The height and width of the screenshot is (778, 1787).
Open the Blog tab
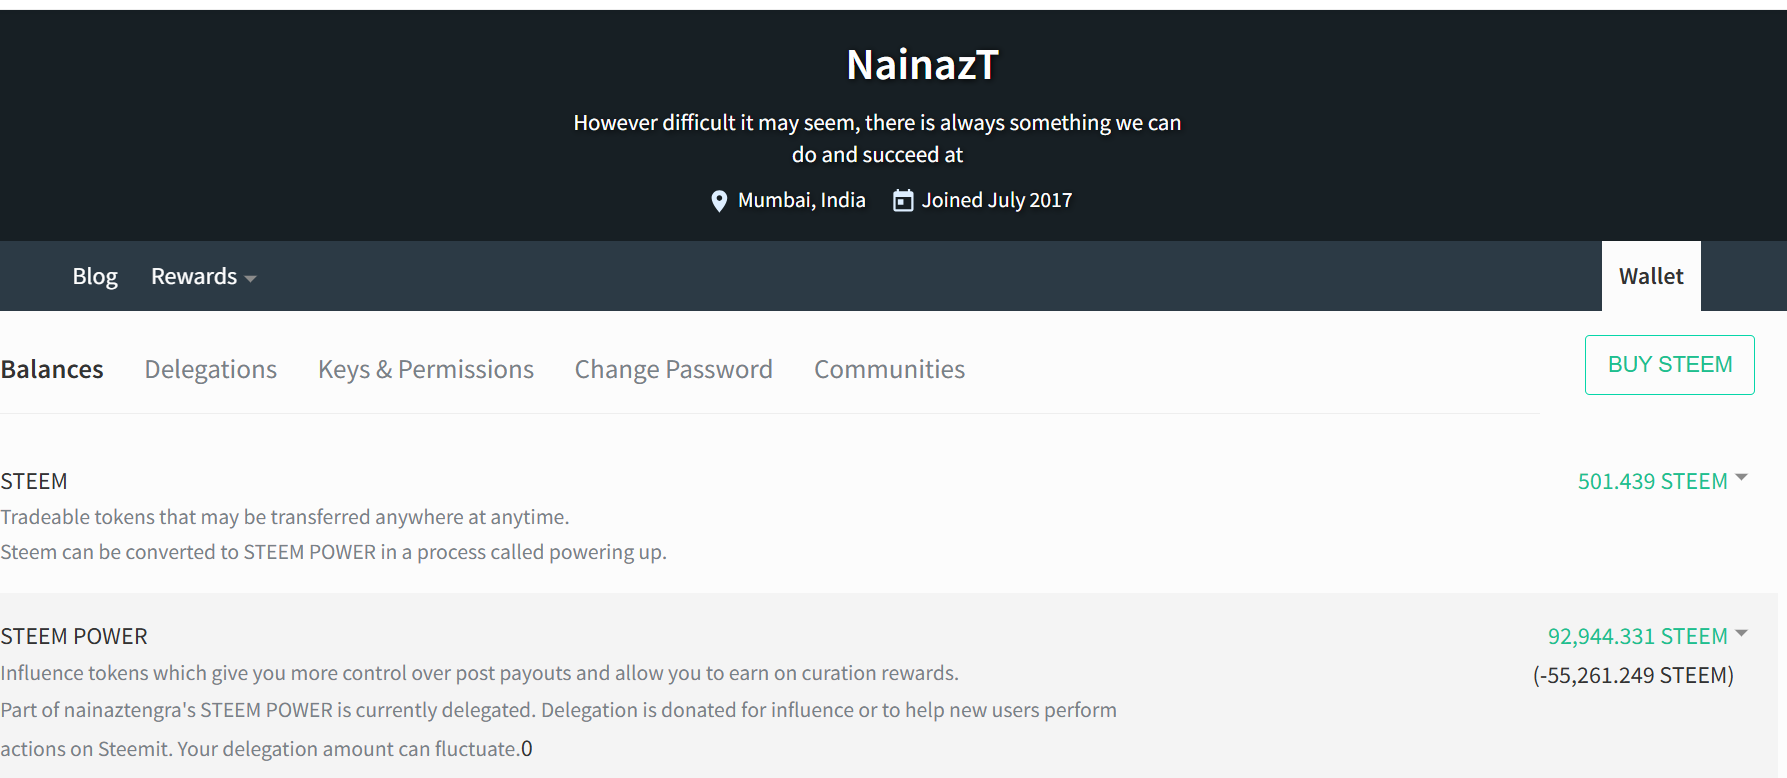tap(95, 276)
